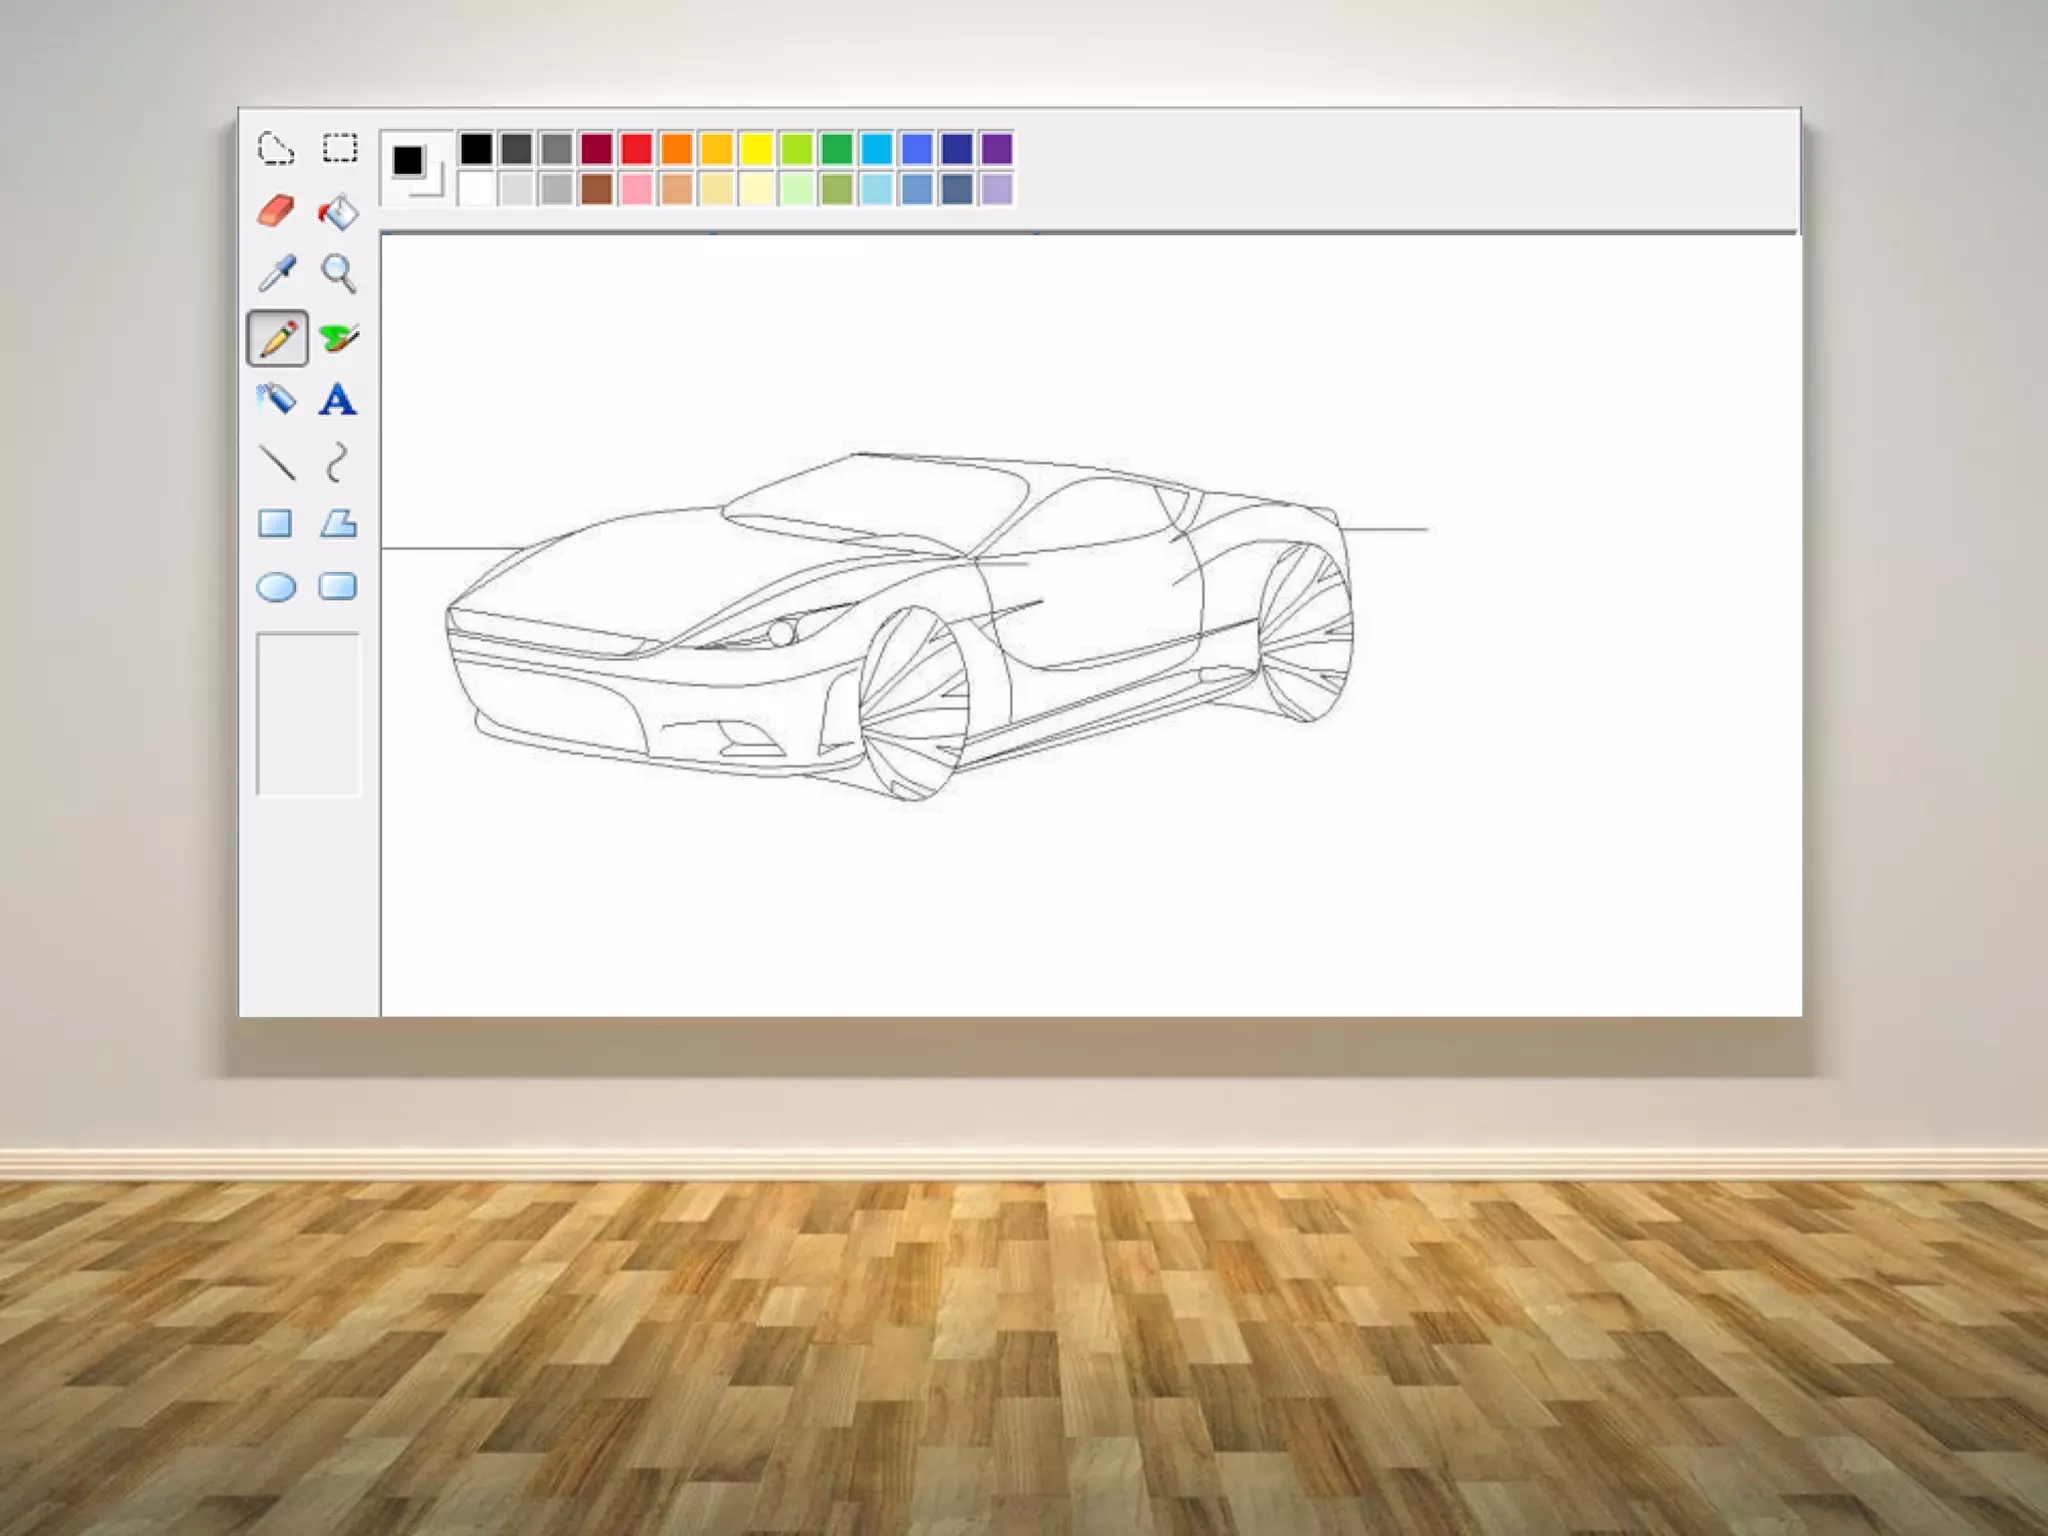Viewport: 2048px width, 1536px height.
Task: Click the empty tool options box
Action: pyautogui.click(x=308, y=714)
